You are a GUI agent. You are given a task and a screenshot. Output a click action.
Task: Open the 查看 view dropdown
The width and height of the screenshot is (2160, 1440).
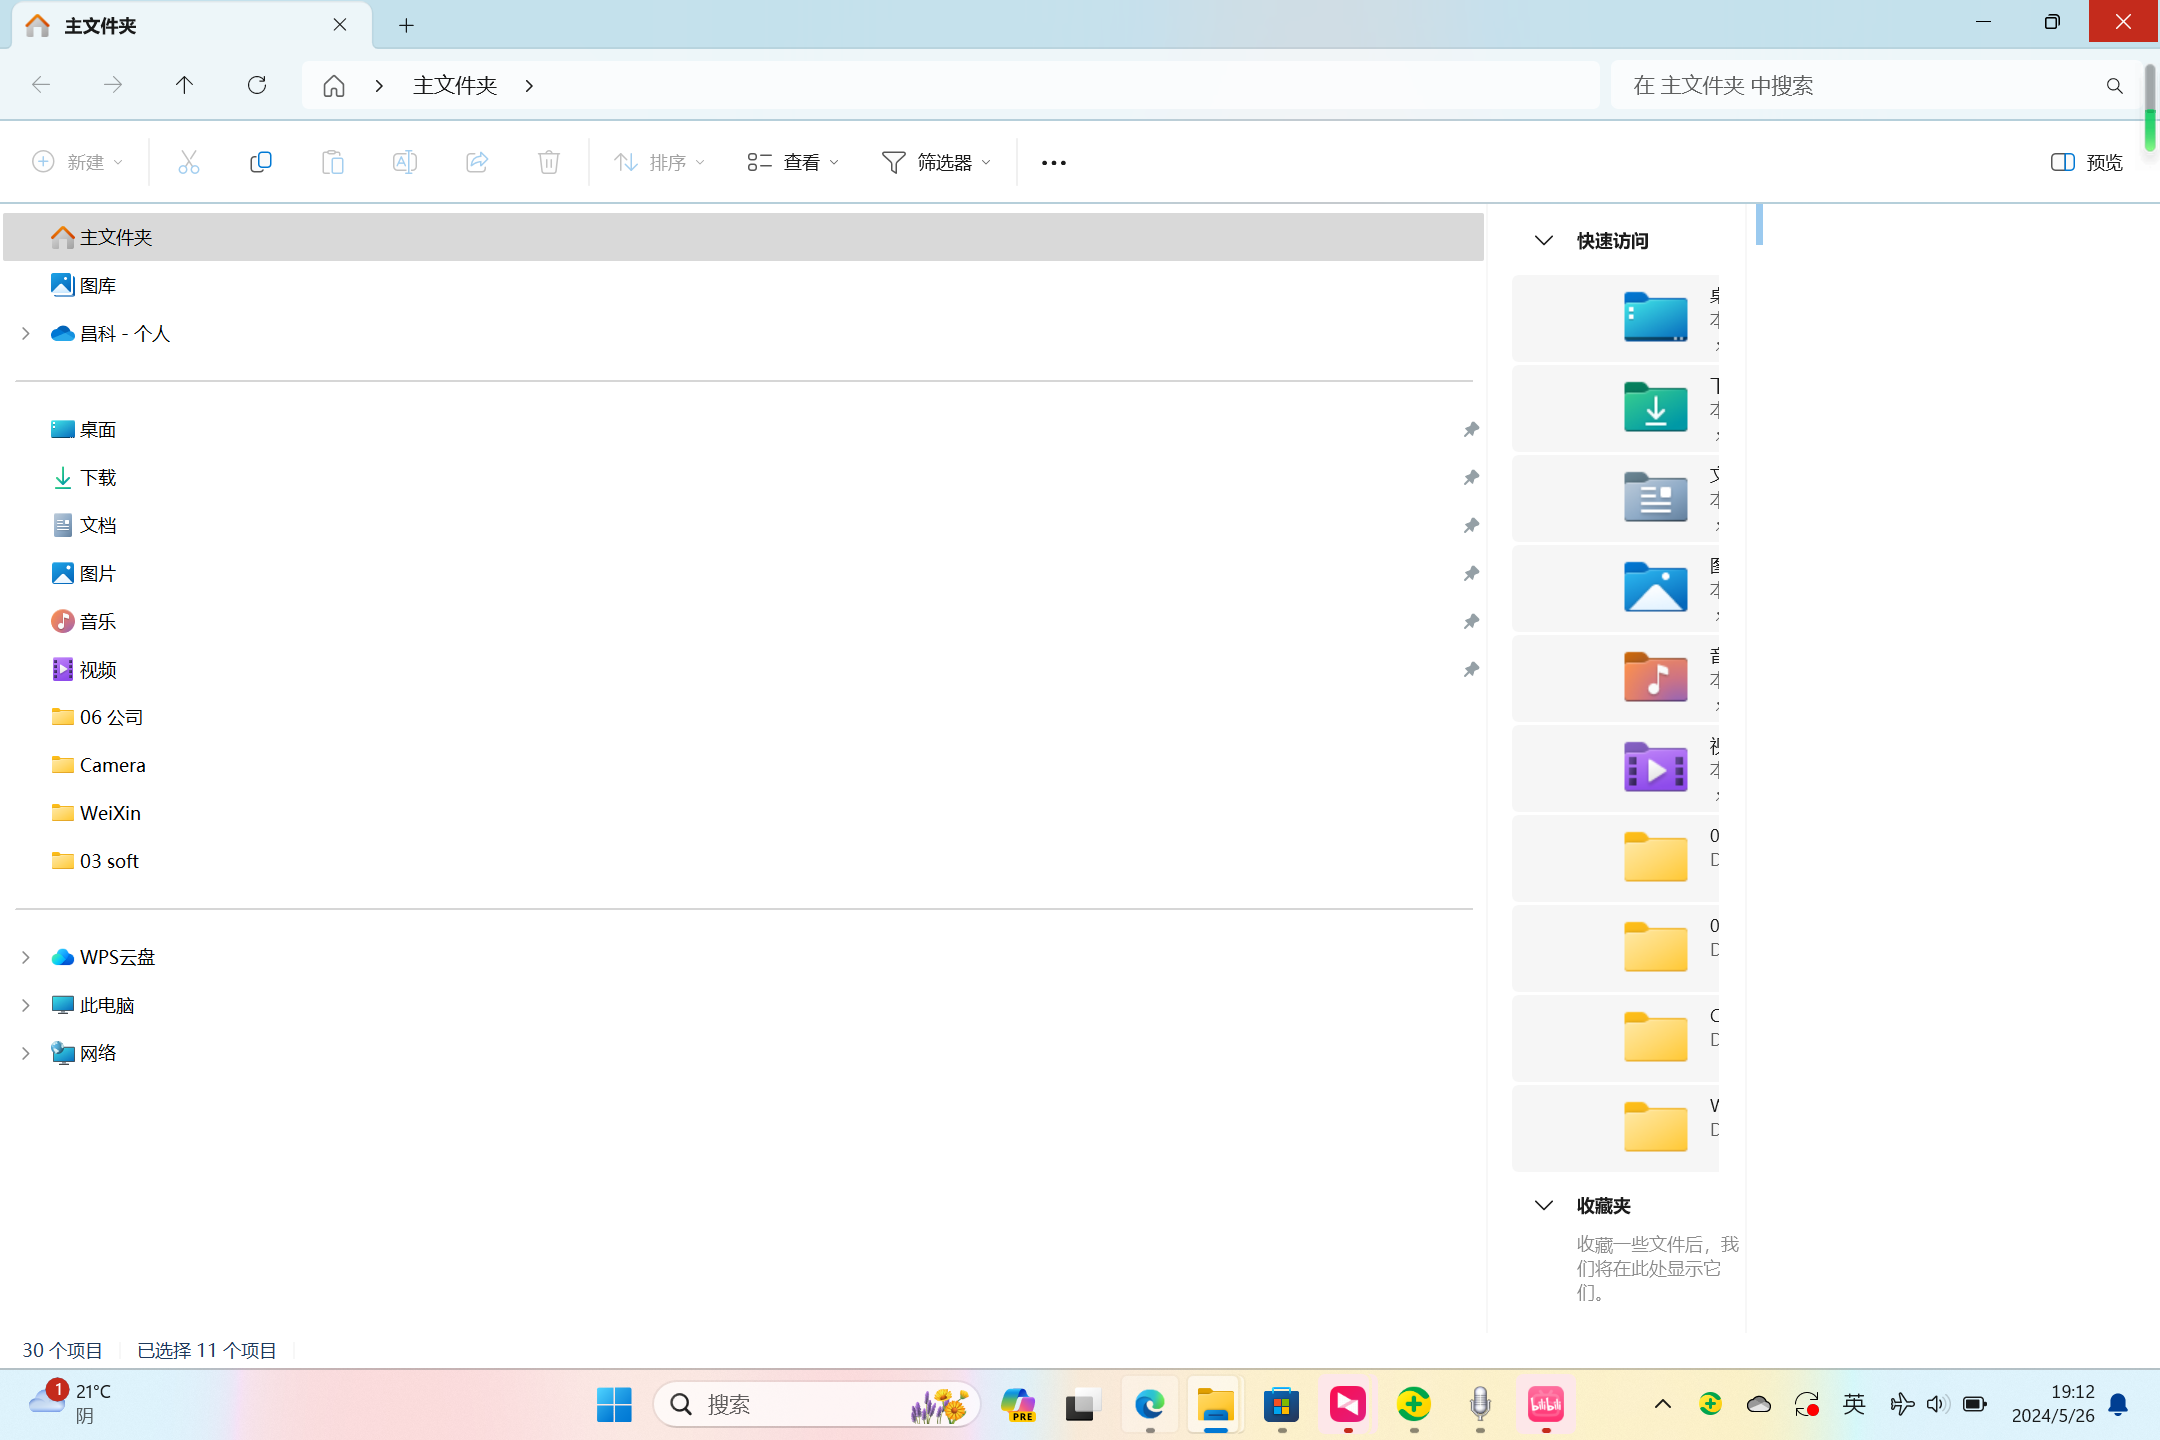click(793, 162)
